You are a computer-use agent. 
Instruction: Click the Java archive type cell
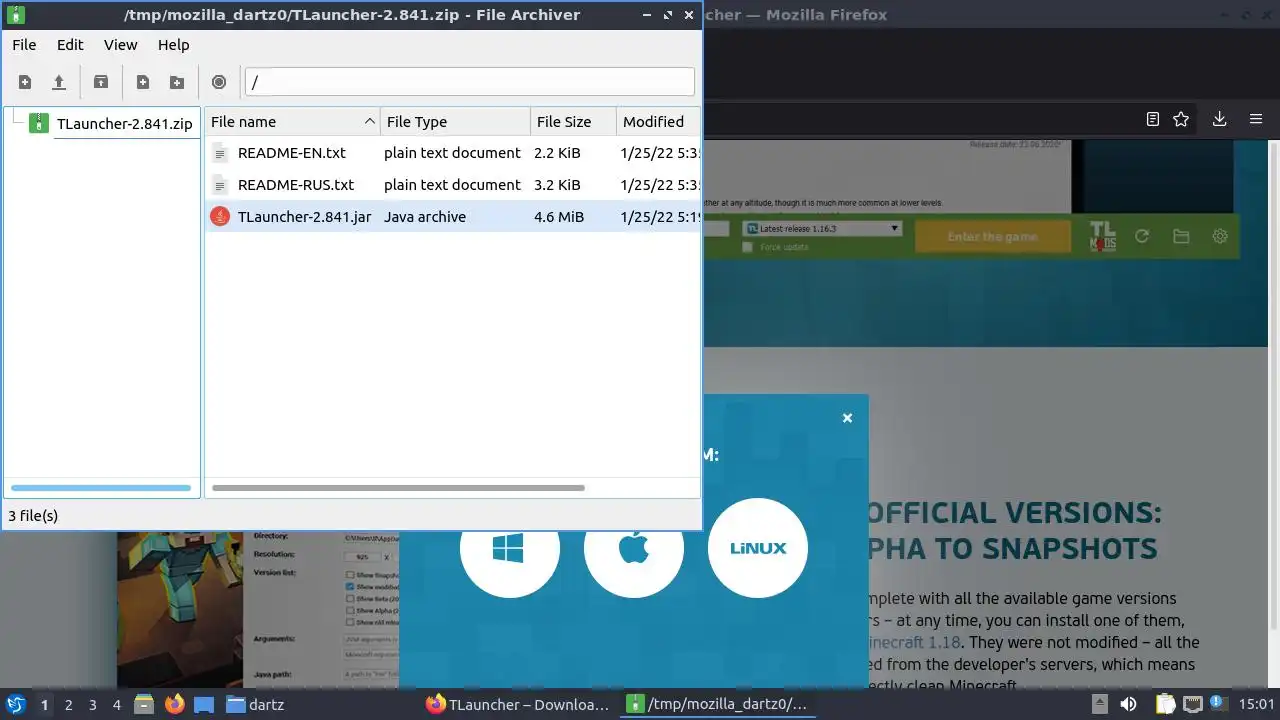pyautogui.click(x=425, y=217)
